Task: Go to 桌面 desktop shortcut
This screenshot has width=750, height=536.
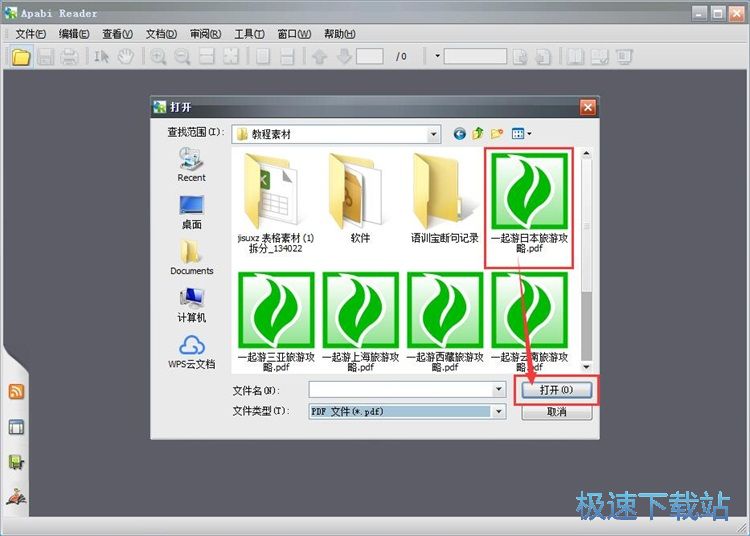Action: point(191,212)
